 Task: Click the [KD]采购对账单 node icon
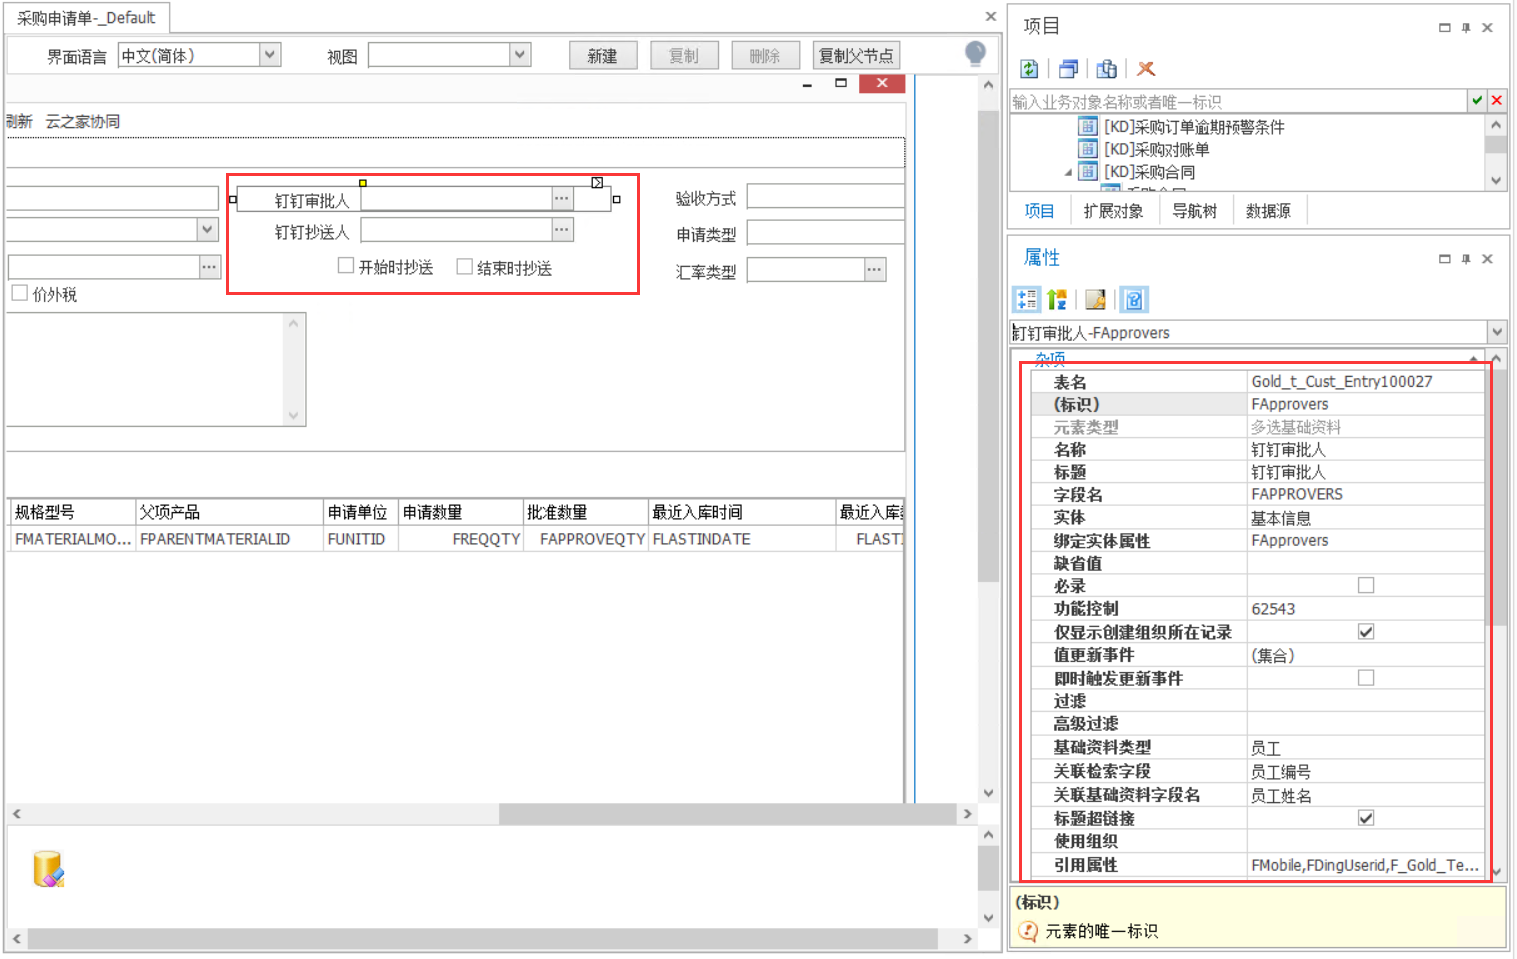pyautogui.click(x=1088, y=149)
